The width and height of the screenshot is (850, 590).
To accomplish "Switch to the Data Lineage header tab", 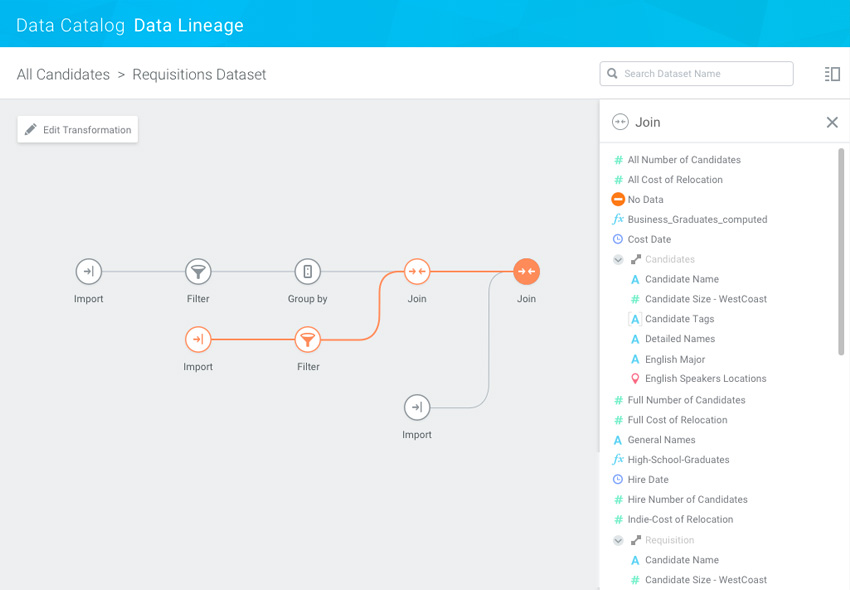I will pos(189,26).
